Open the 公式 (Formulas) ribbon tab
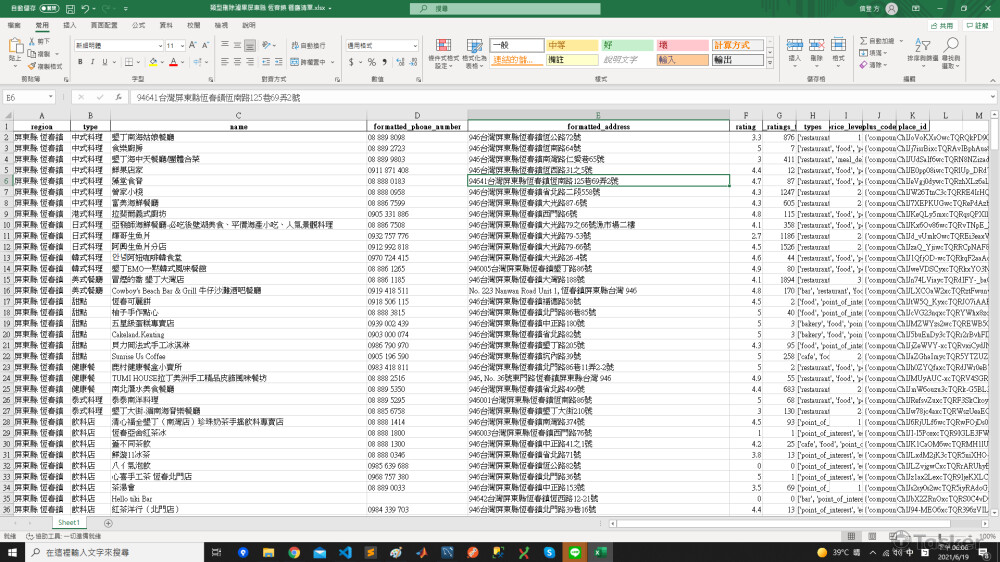1000x562 pixels. (x=138, y=24)
